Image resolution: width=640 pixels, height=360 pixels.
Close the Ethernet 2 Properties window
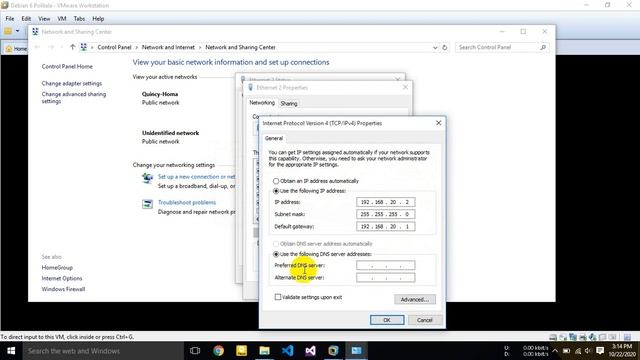pos(405,87)
